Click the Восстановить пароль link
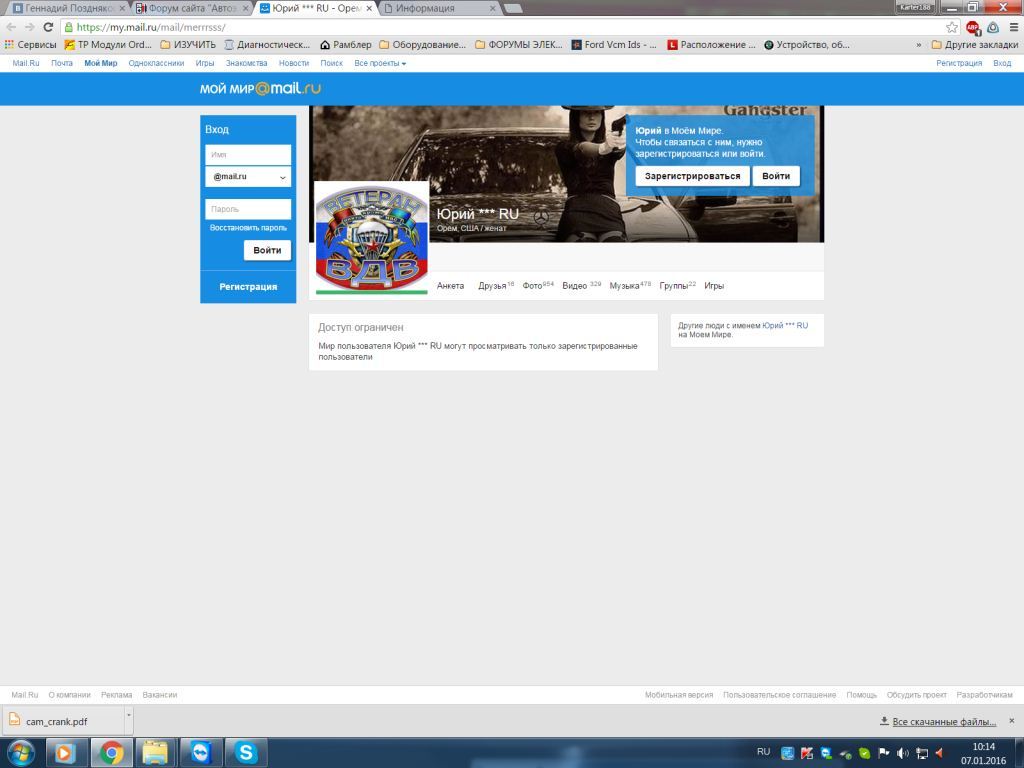 point(248,228)
